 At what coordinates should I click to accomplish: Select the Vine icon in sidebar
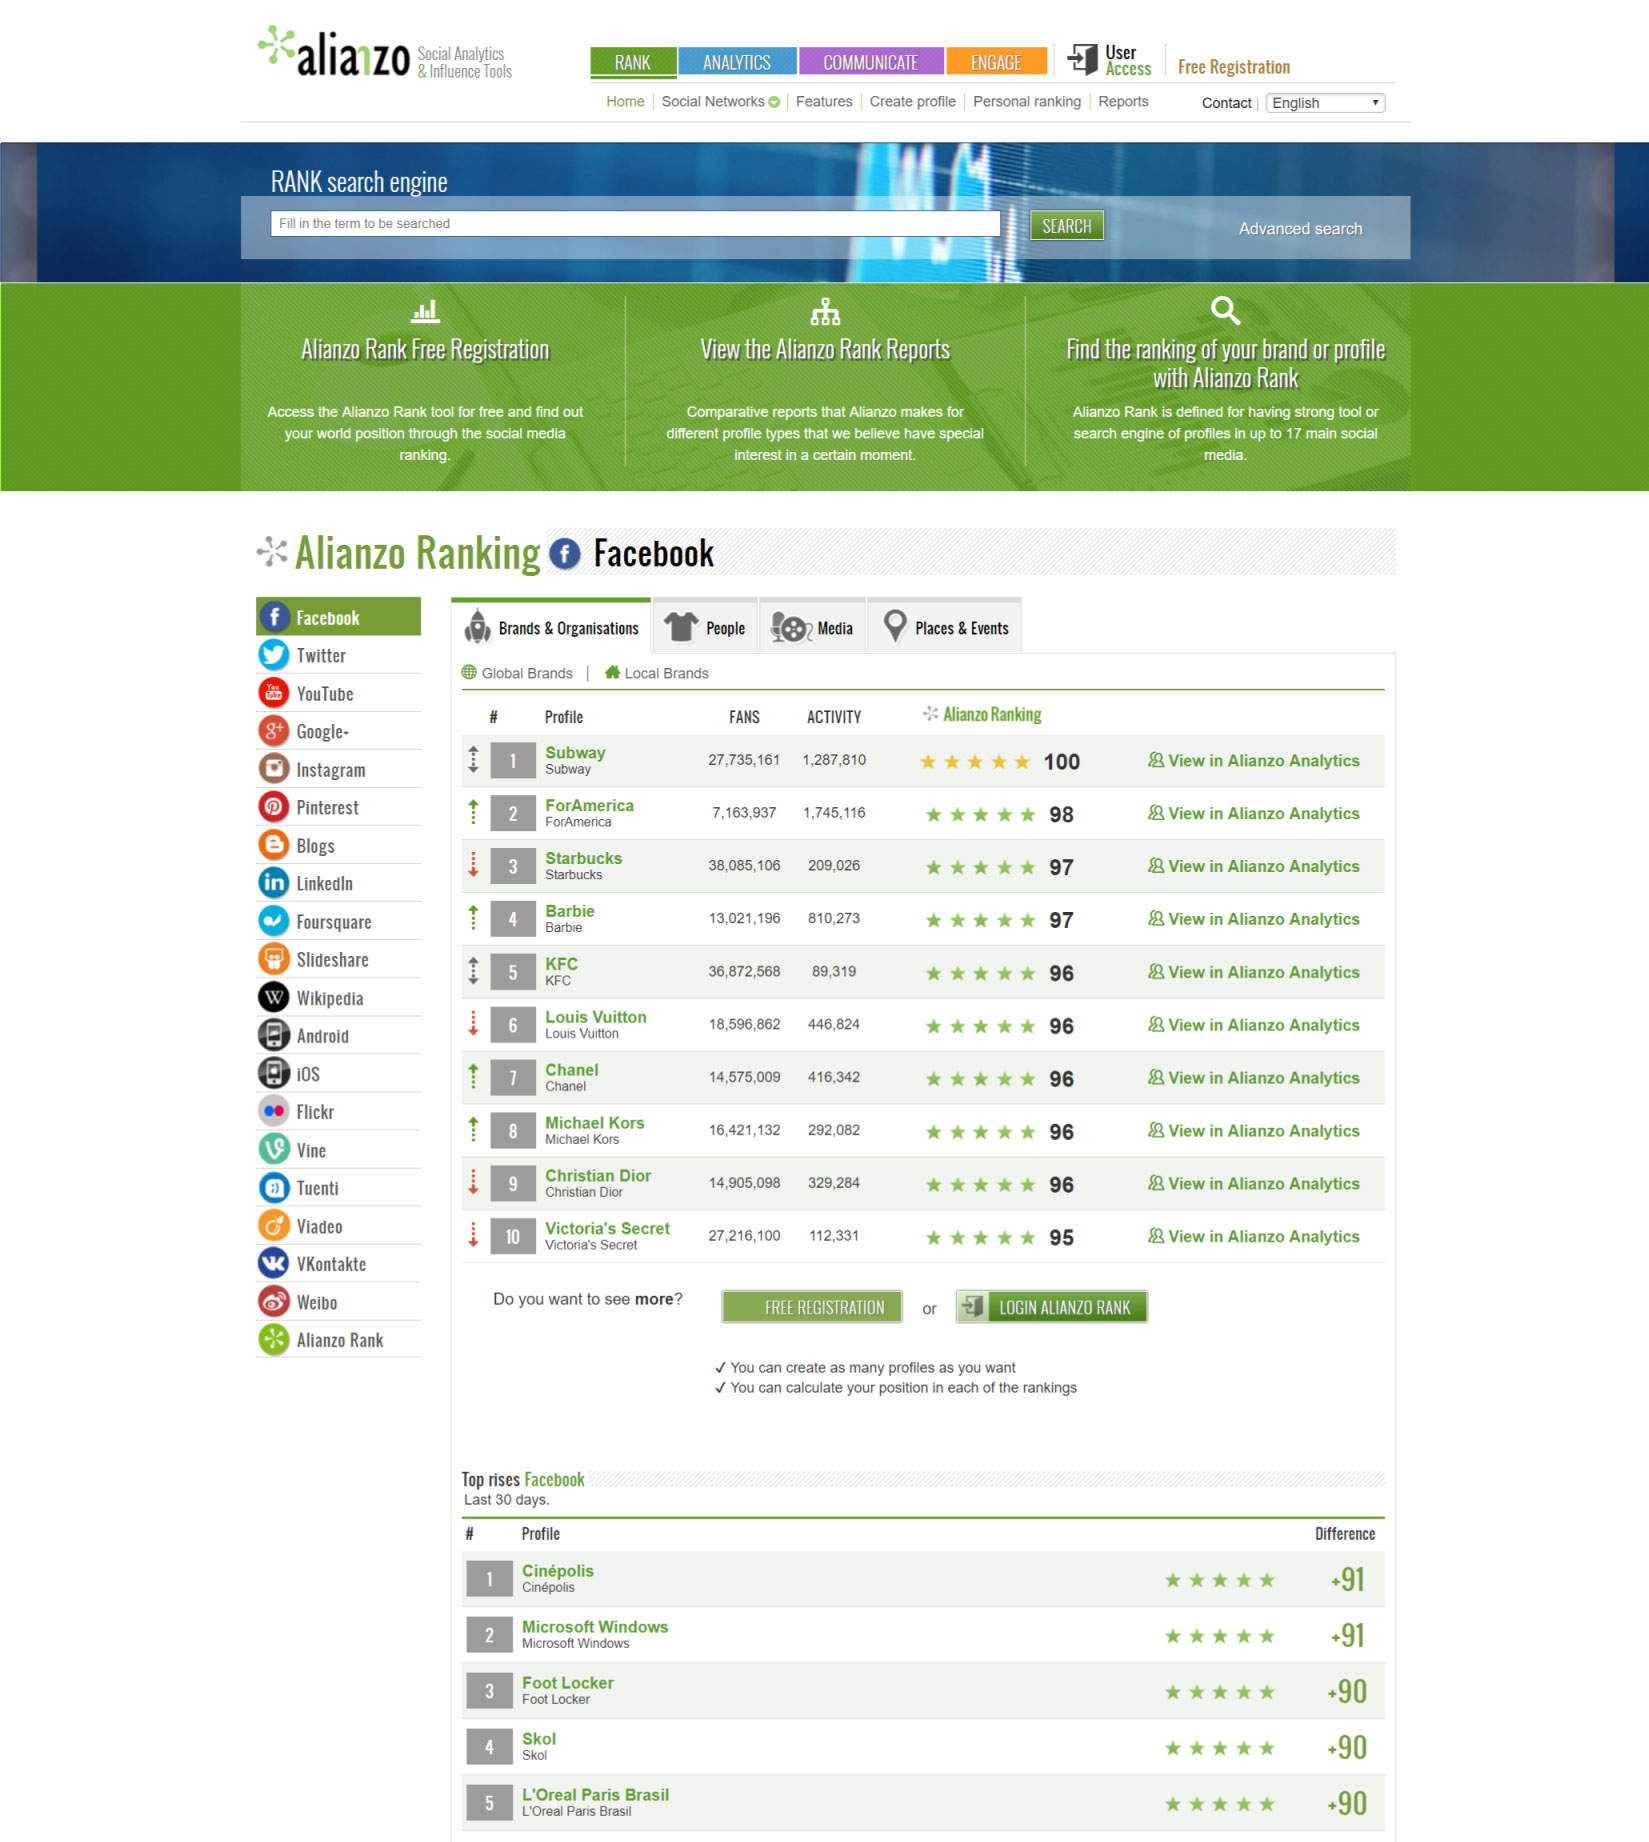click(x=273, y=1149)
